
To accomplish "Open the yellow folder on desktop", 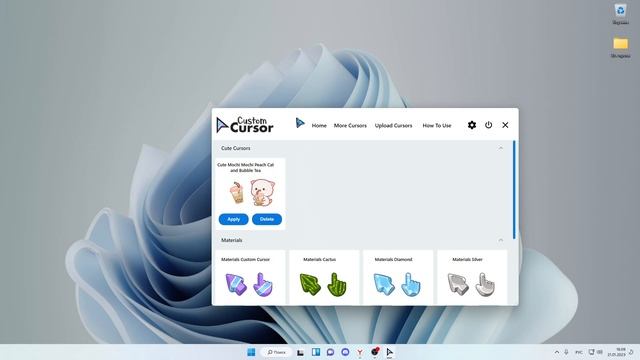I will 620,47.
